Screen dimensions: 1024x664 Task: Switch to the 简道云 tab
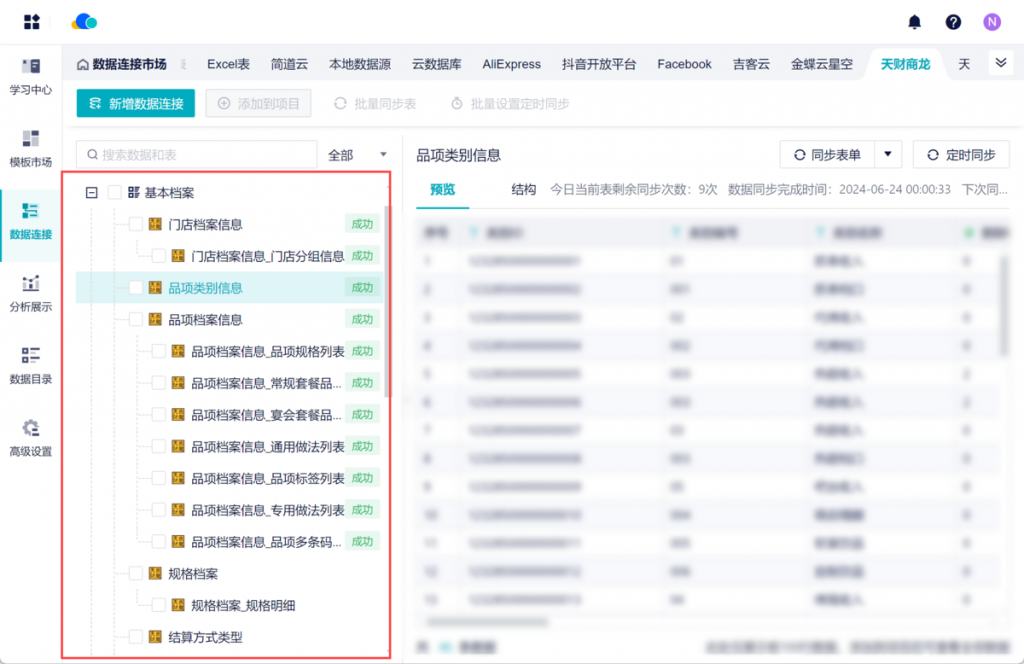[x=289, y=64]
